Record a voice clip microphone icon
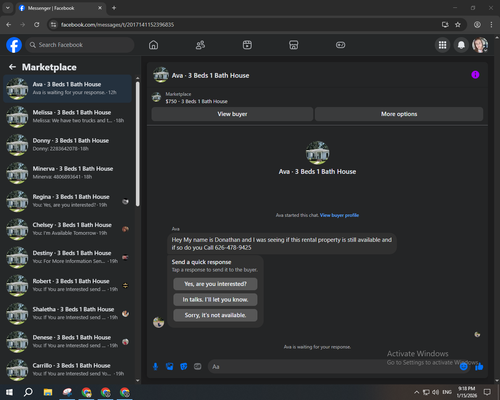 [156, 367]
